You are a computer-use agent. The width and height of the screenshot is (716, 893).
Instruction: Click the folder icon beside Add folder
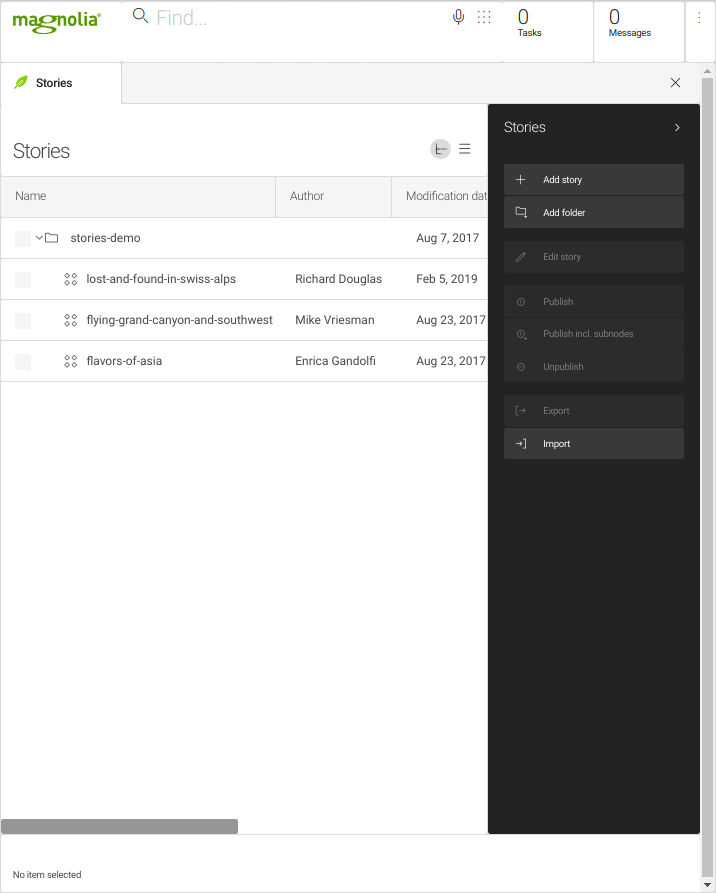[521, 212]
